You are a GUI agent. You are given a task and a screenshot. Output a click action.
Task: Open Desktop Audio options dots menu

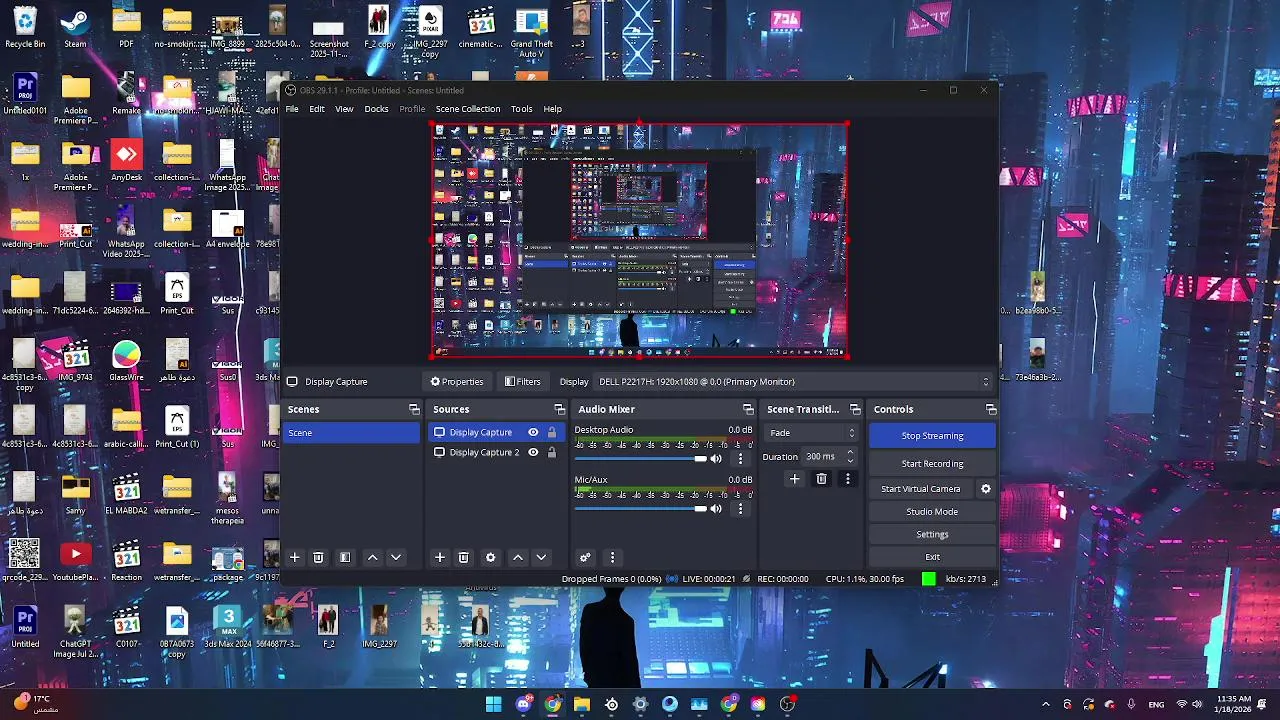740,459
